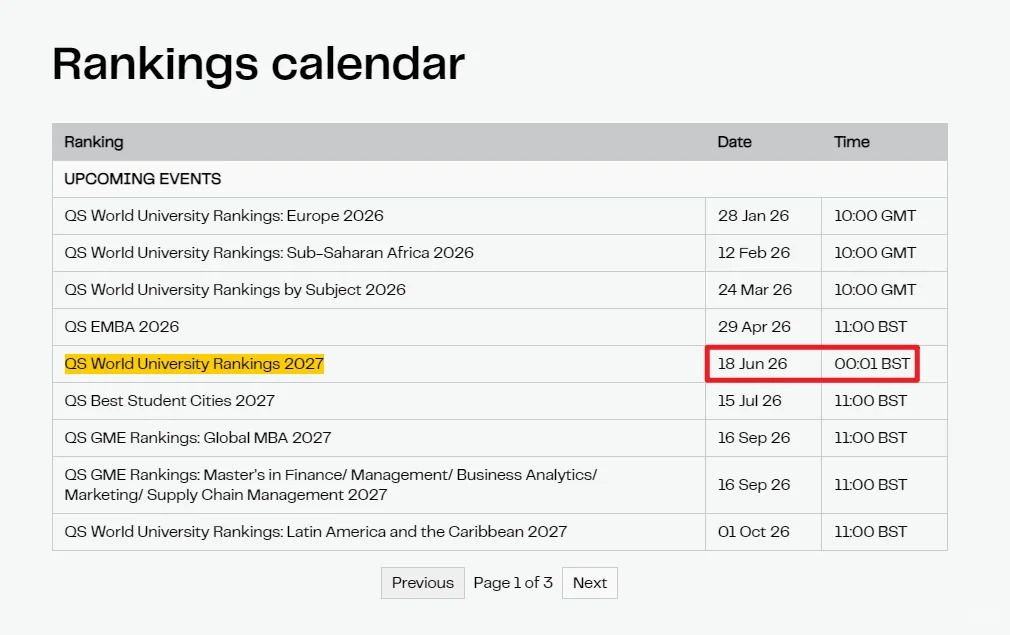Click highlighted QS World University Rankings 2027
The image size is (1010, 635).
click(194, 364)
